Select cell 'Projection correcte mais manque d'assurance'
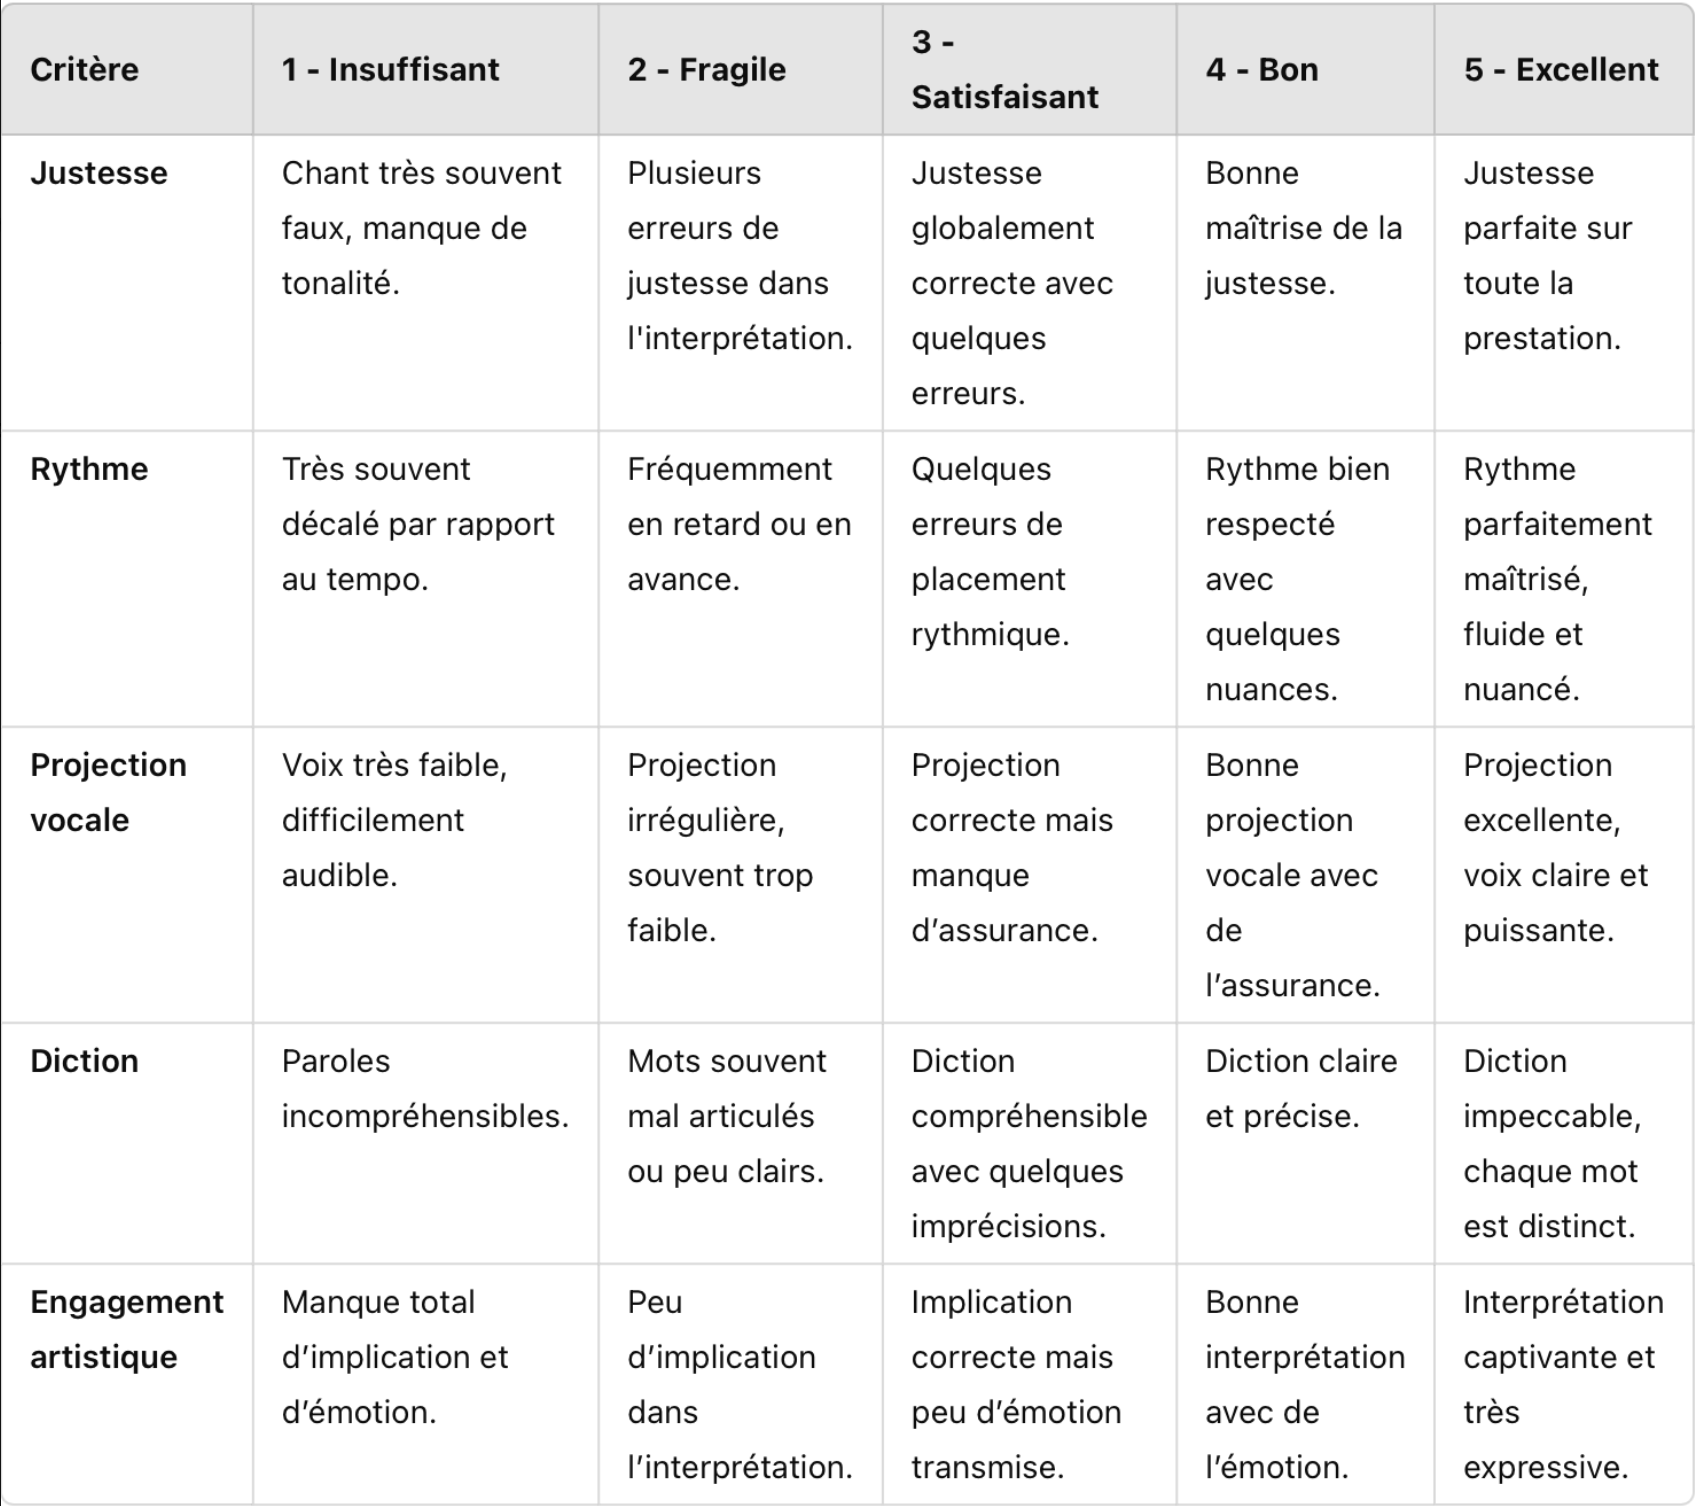 click(x=1011, y=847)
